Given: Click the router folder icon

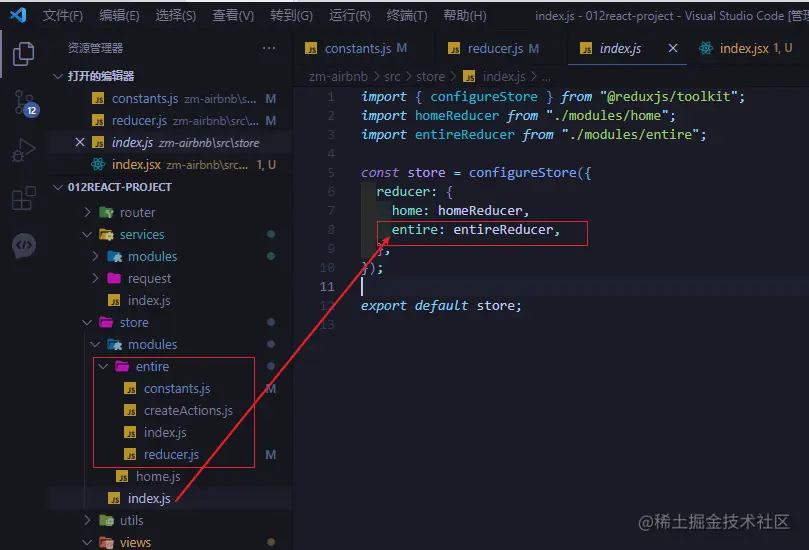Looking at the screenshot, I should (x=107, y=212).
